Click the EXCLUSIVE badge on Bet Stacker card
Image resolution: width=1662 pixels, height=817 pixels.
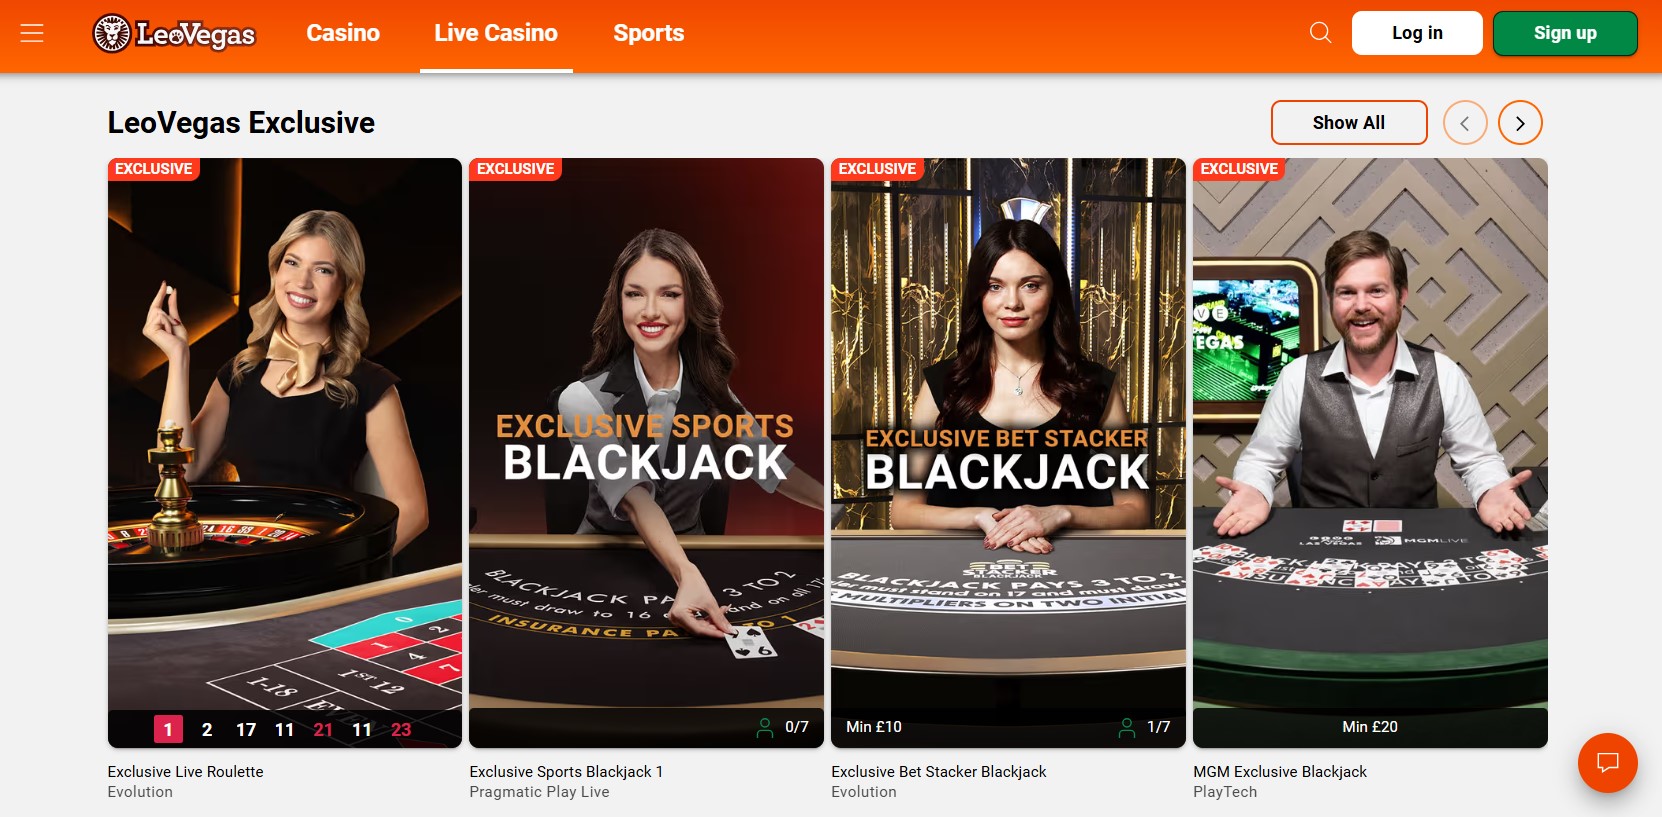[877, 169]
